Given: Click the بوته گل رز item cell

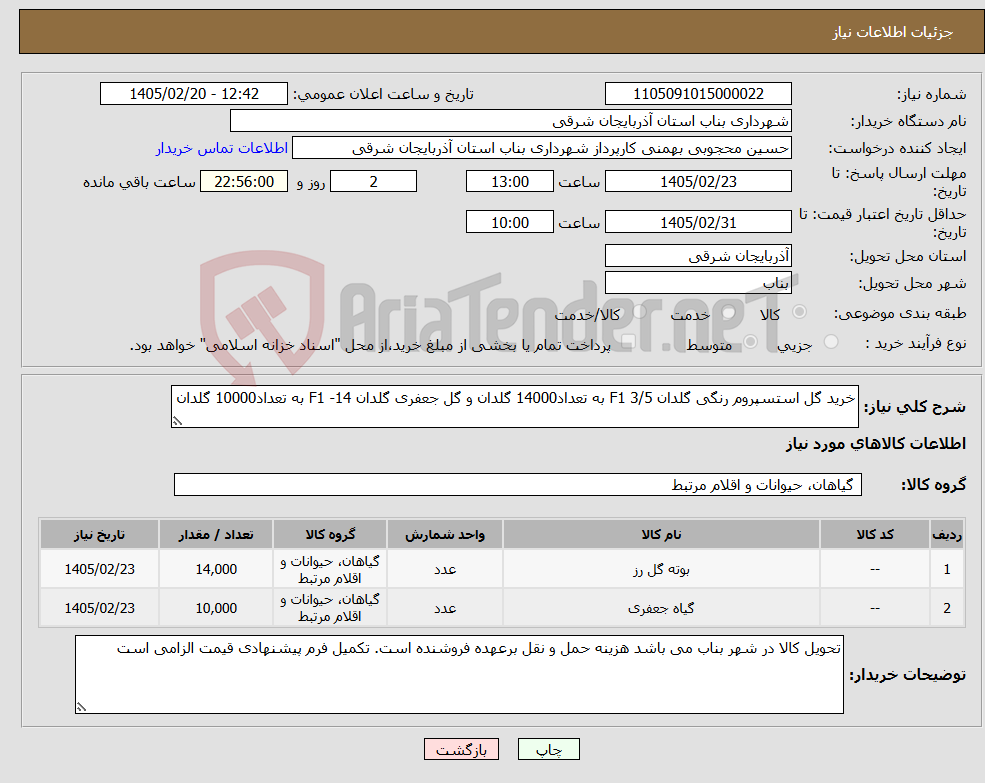Looking at the screenshot, I should pyautogui.click(x=661, y=569).
